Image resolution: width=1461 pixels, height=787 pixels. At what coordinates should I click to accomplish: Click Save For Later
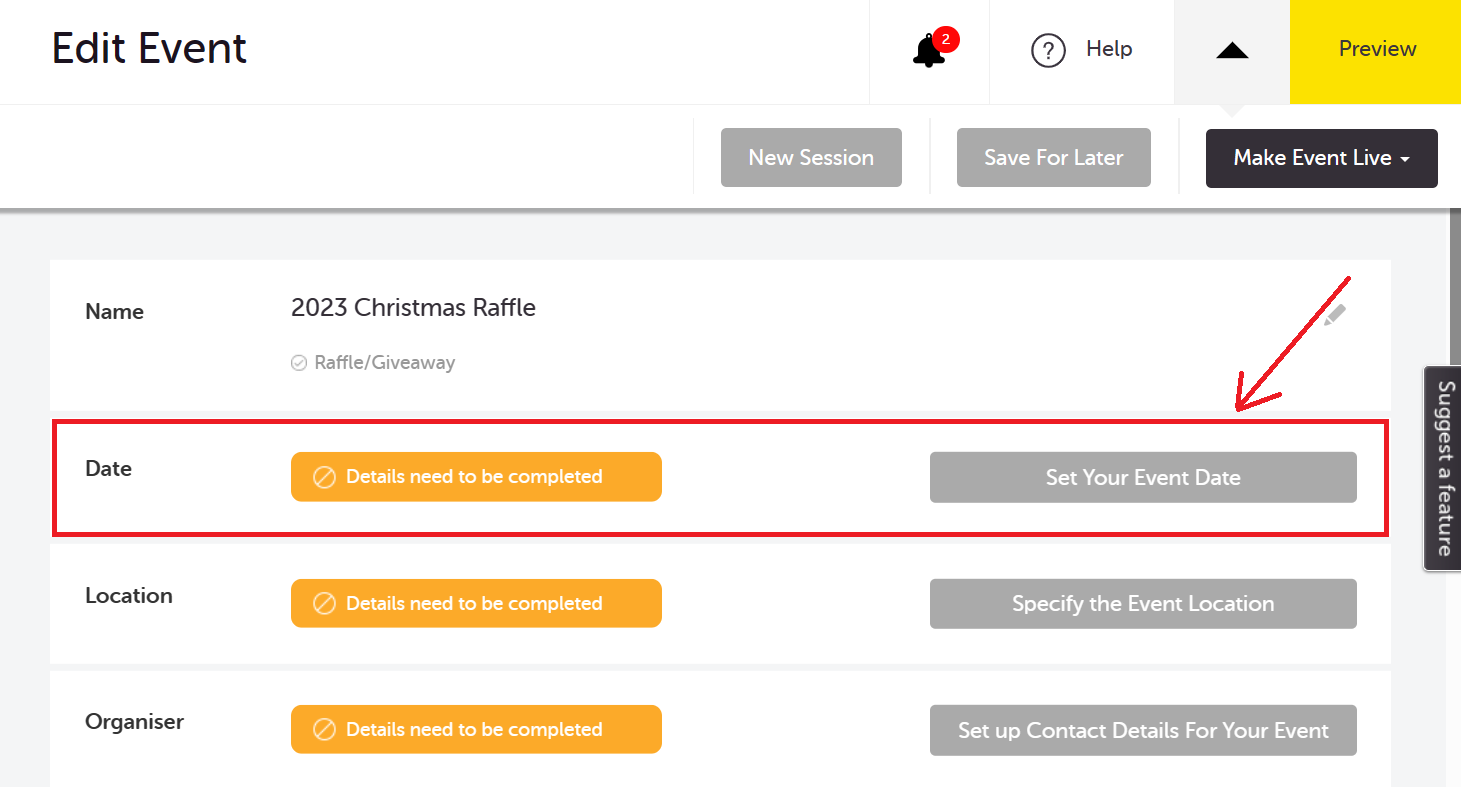(1053, 157)
